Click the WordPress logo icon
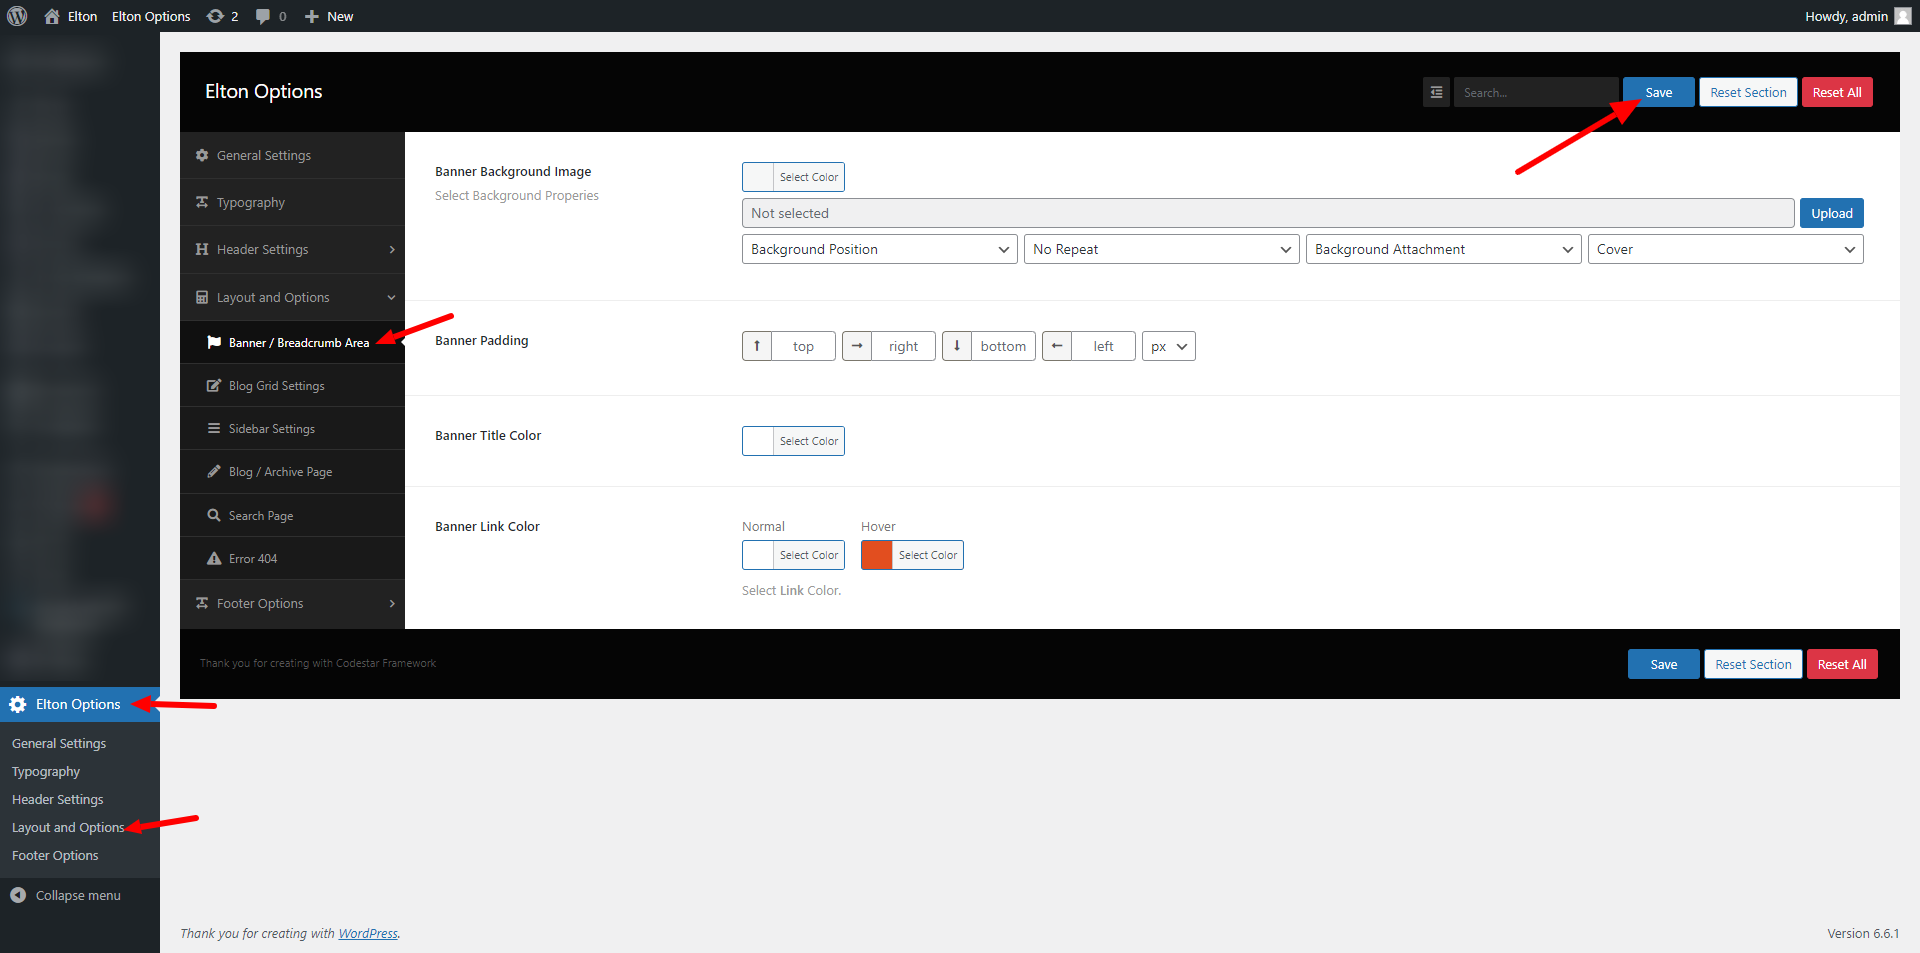This screenshot has width=1920, height=953. 17,16
